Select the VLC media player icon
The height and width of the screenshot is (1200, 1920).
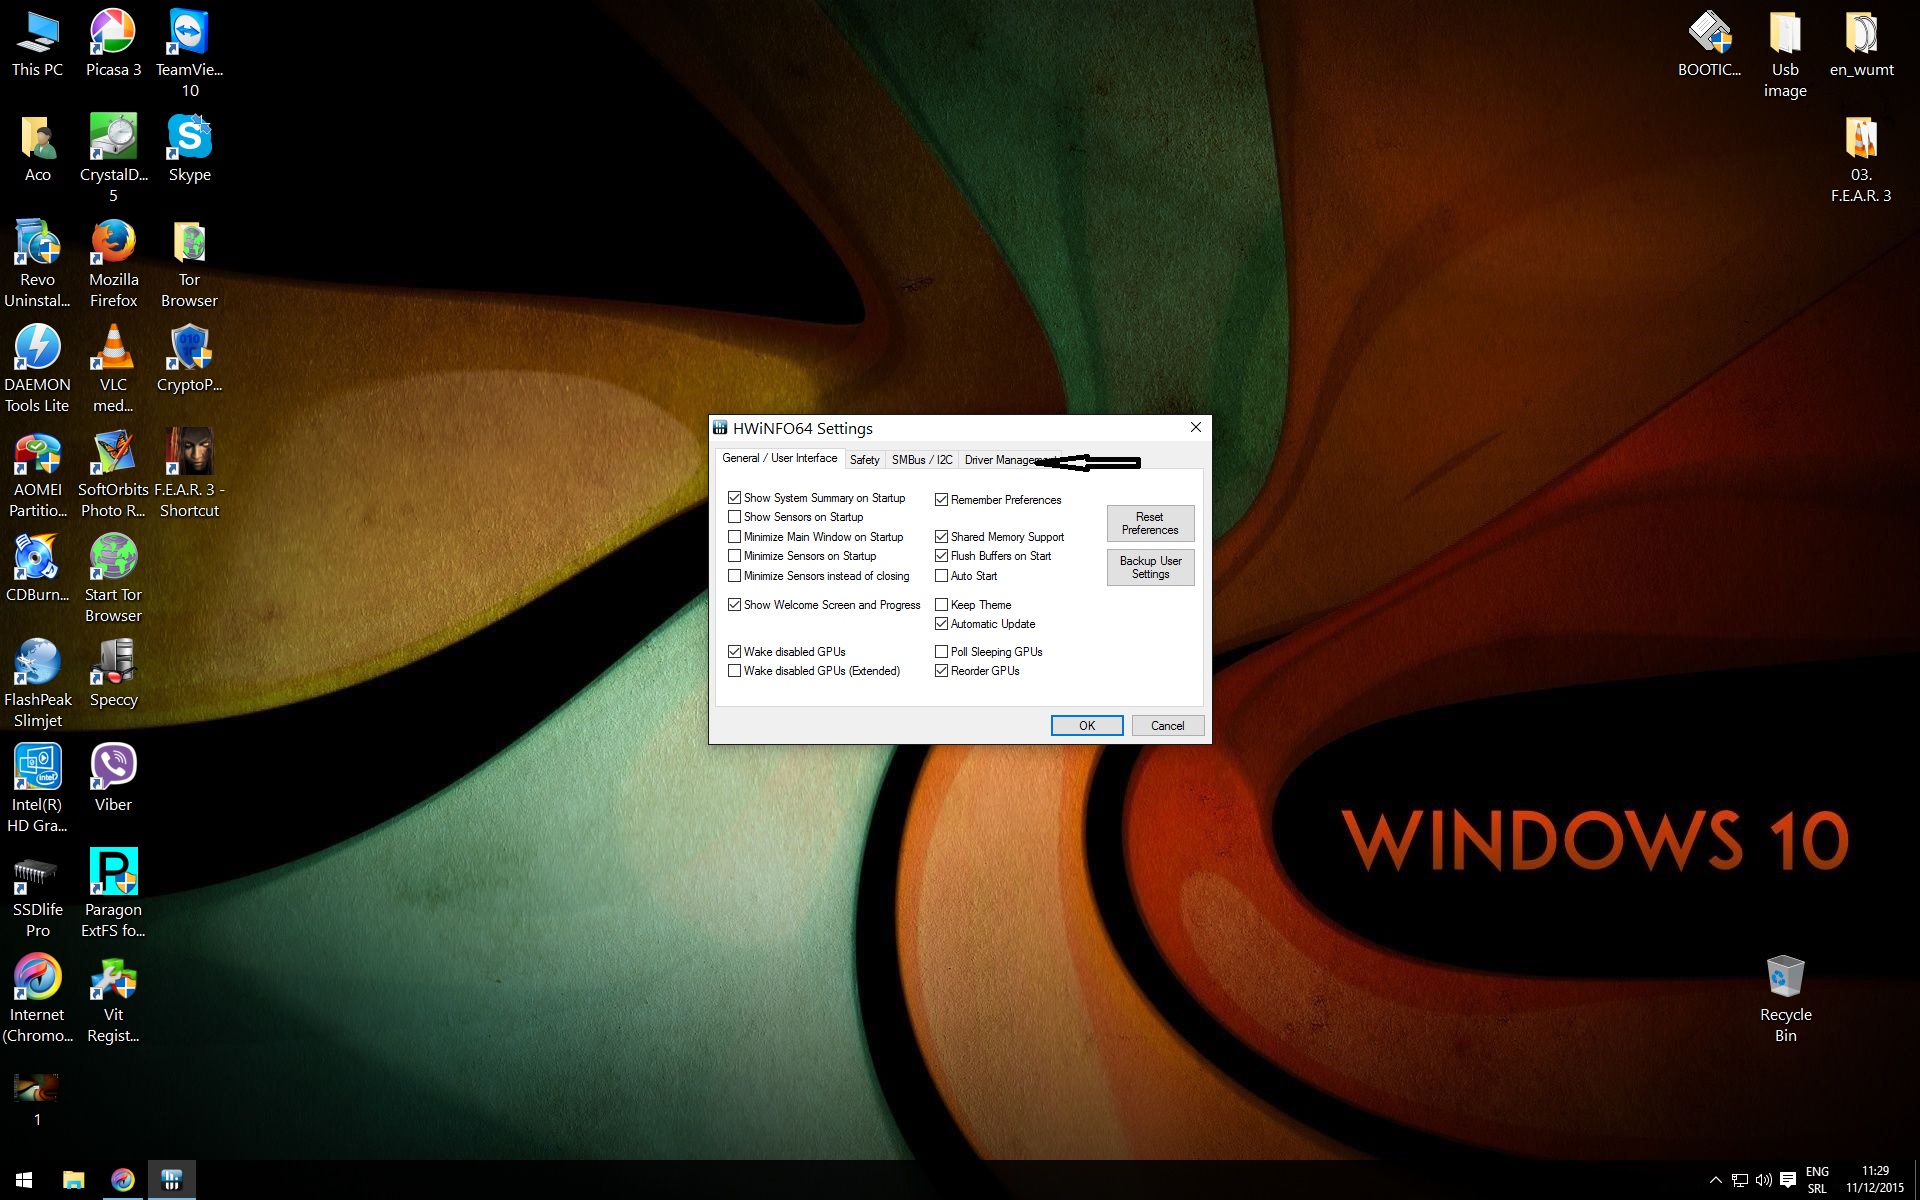tap(113, 349)
